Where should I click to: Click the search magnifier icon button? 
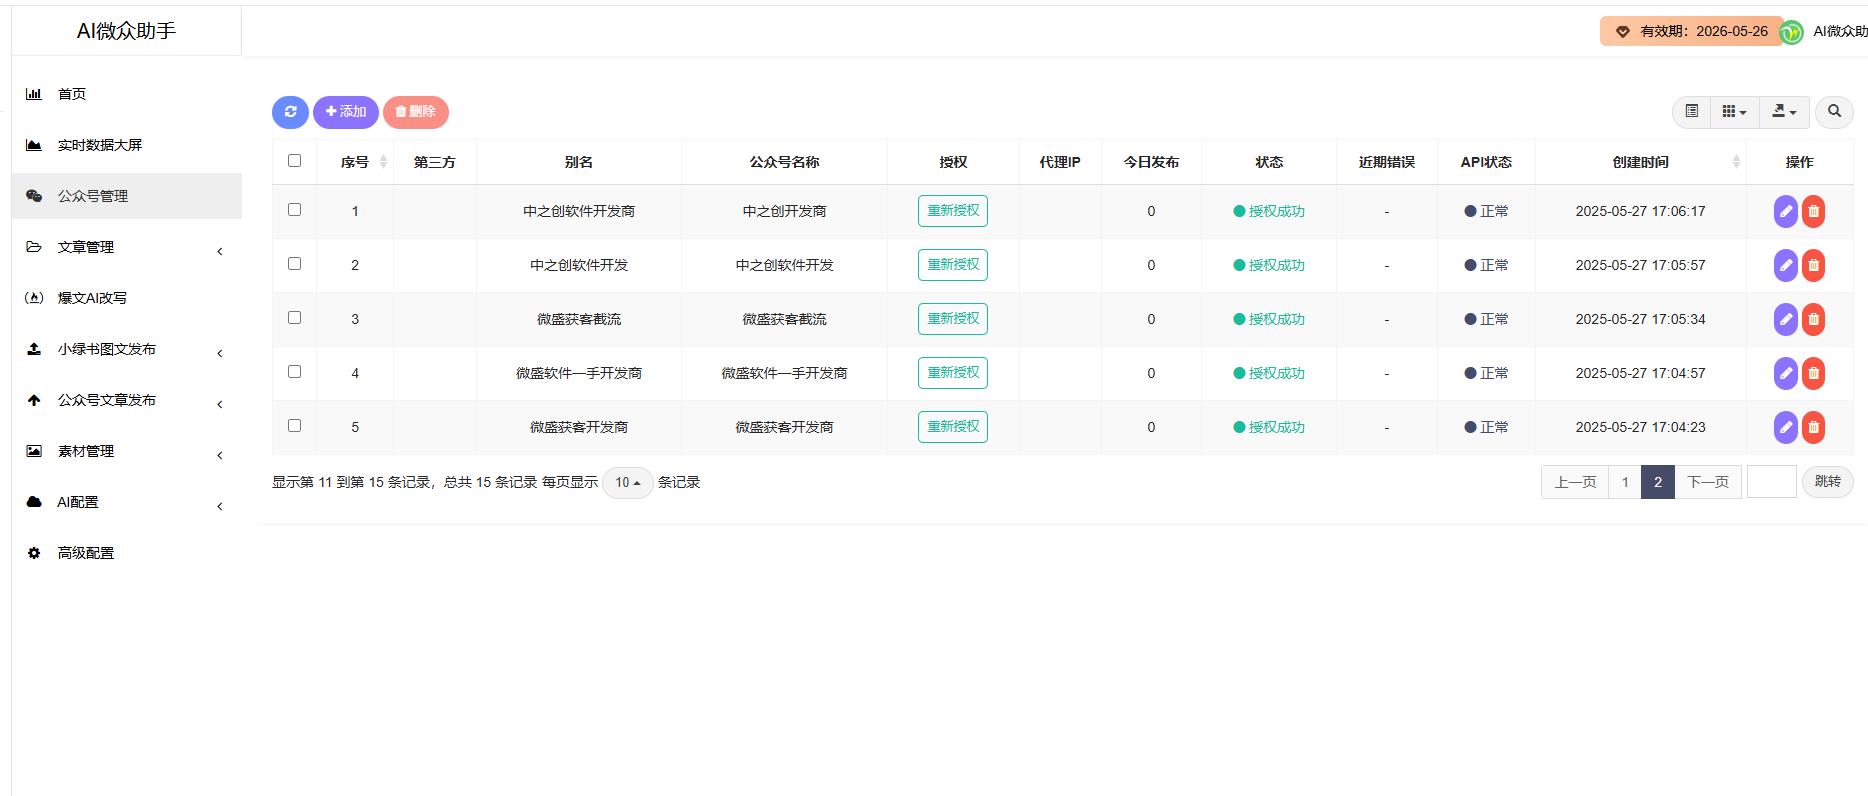(1834, 112)
